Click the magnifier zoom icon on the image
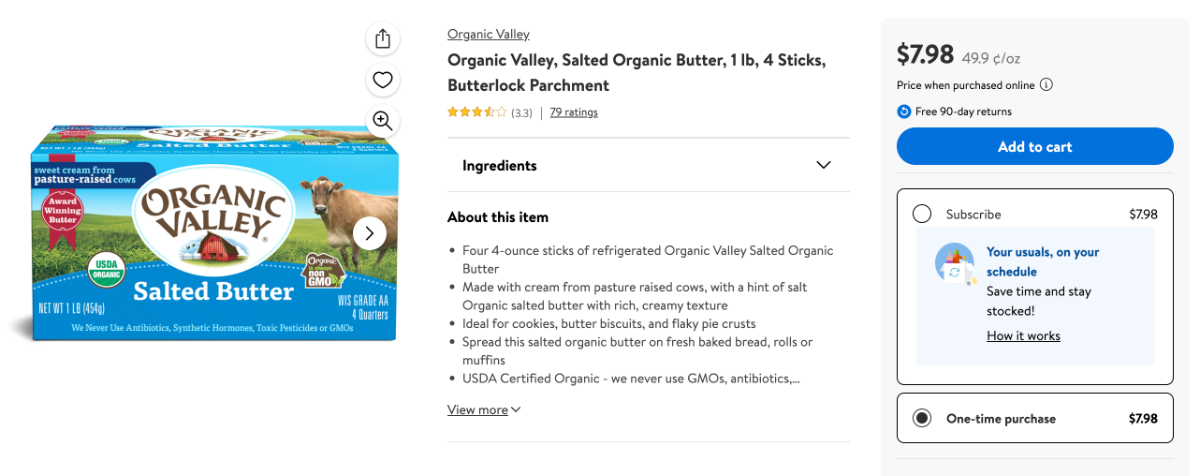1200x476 pixels. point(382,121)
